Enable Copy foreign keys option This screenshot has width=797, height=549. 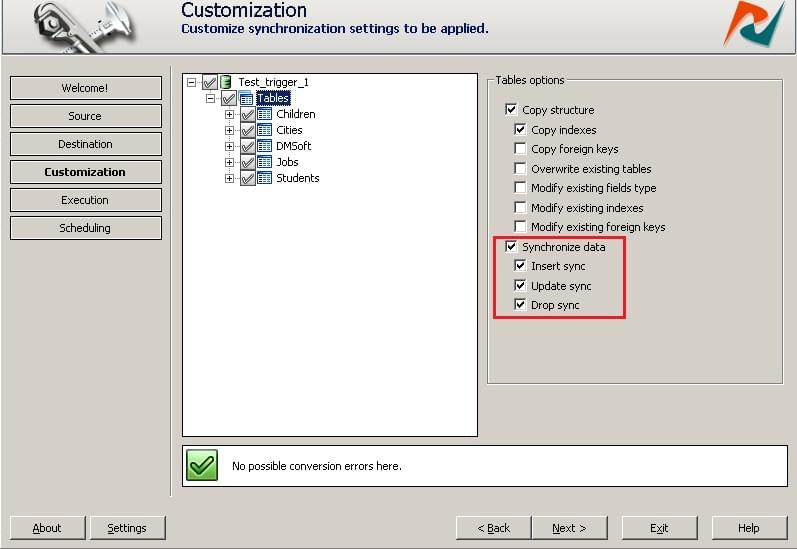pos(520,148)
